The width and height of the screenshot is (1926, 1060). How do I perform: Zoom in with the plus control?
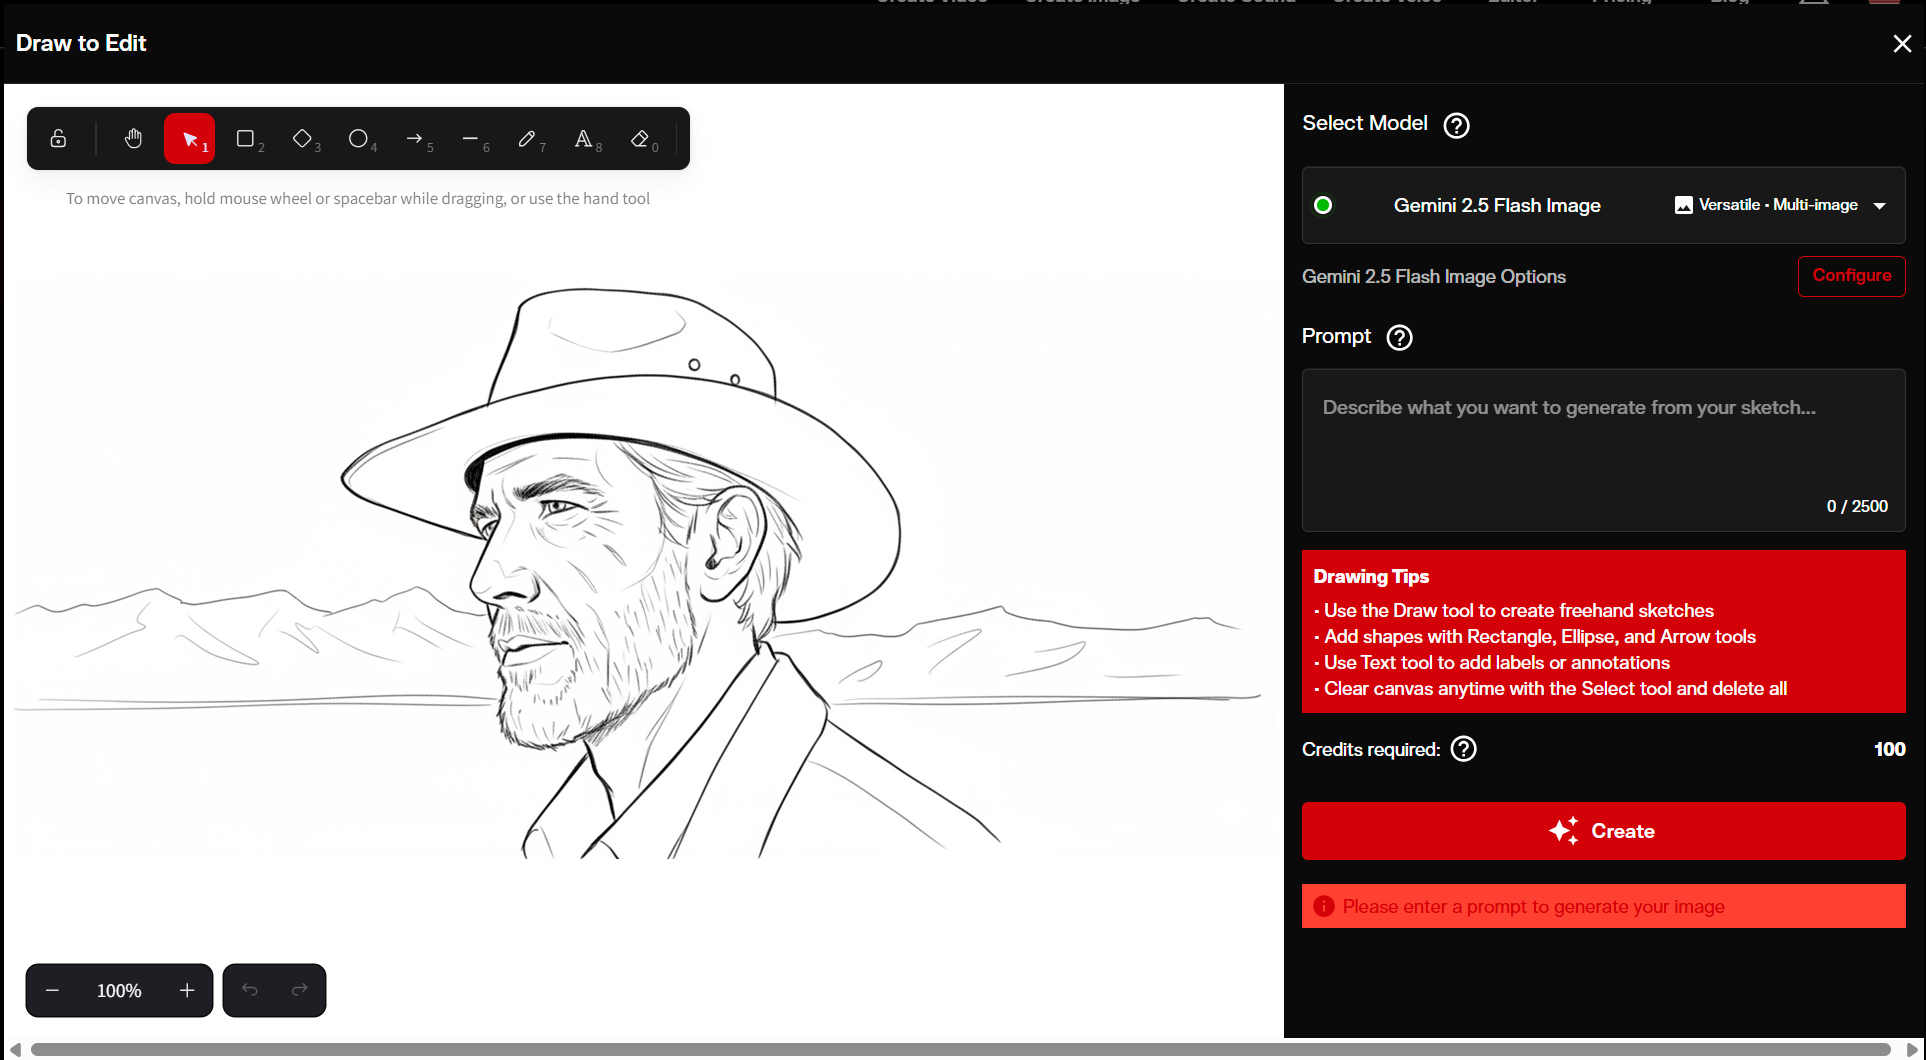click(x=186, y=990)
